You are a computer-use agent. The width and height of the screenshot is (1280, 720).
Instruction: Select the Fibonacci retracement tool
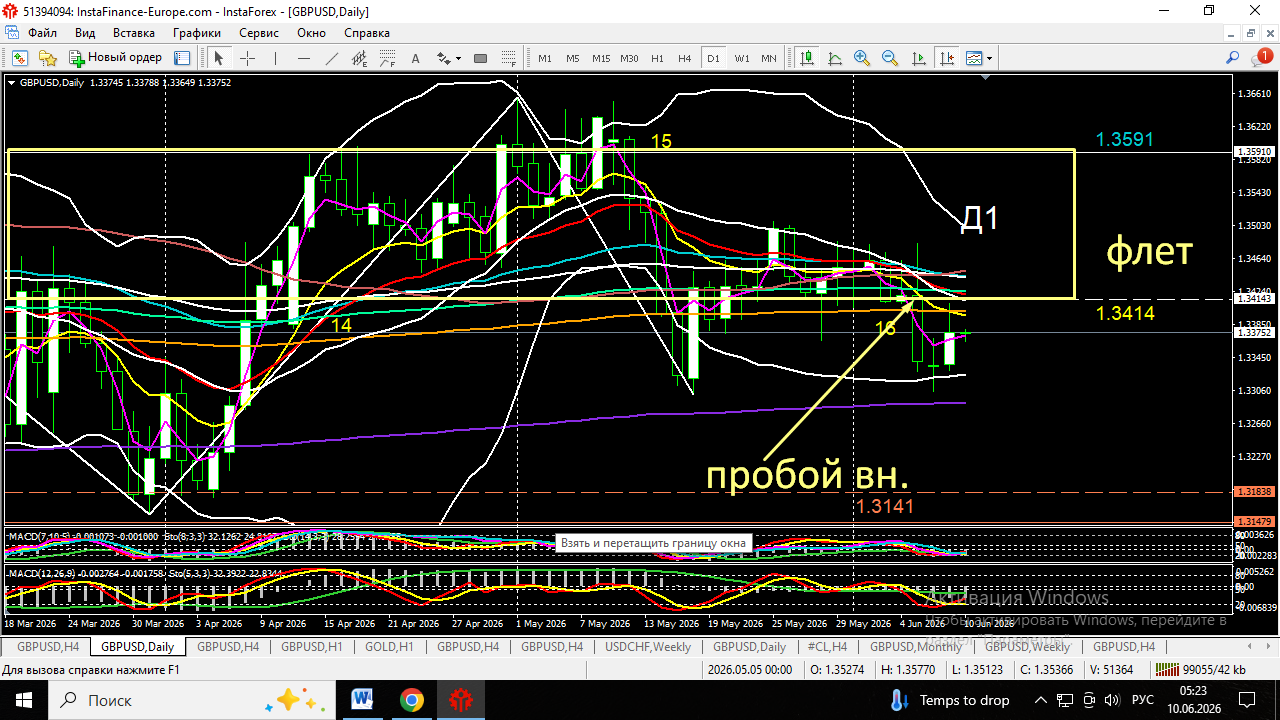(x=388, y=58)
